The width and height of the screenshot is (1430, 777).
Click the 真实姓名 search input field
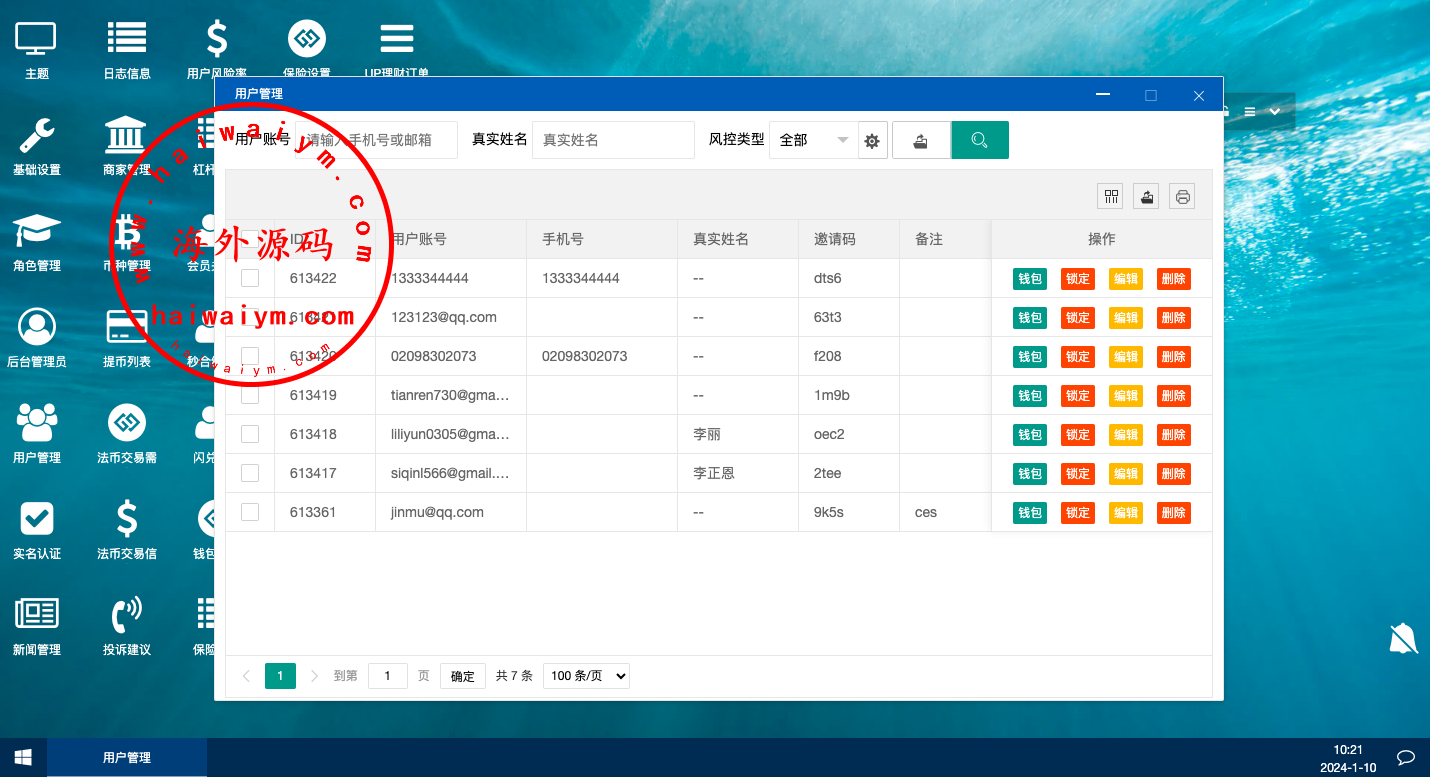pos(613,140)
